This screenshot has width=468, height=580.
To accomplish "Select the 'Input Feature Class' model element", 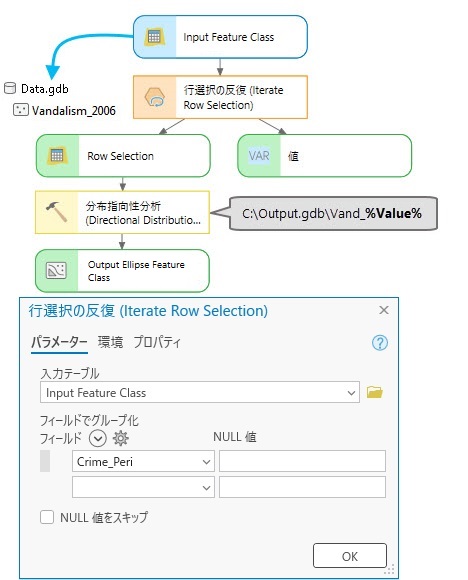I will (x=220, y=37).
